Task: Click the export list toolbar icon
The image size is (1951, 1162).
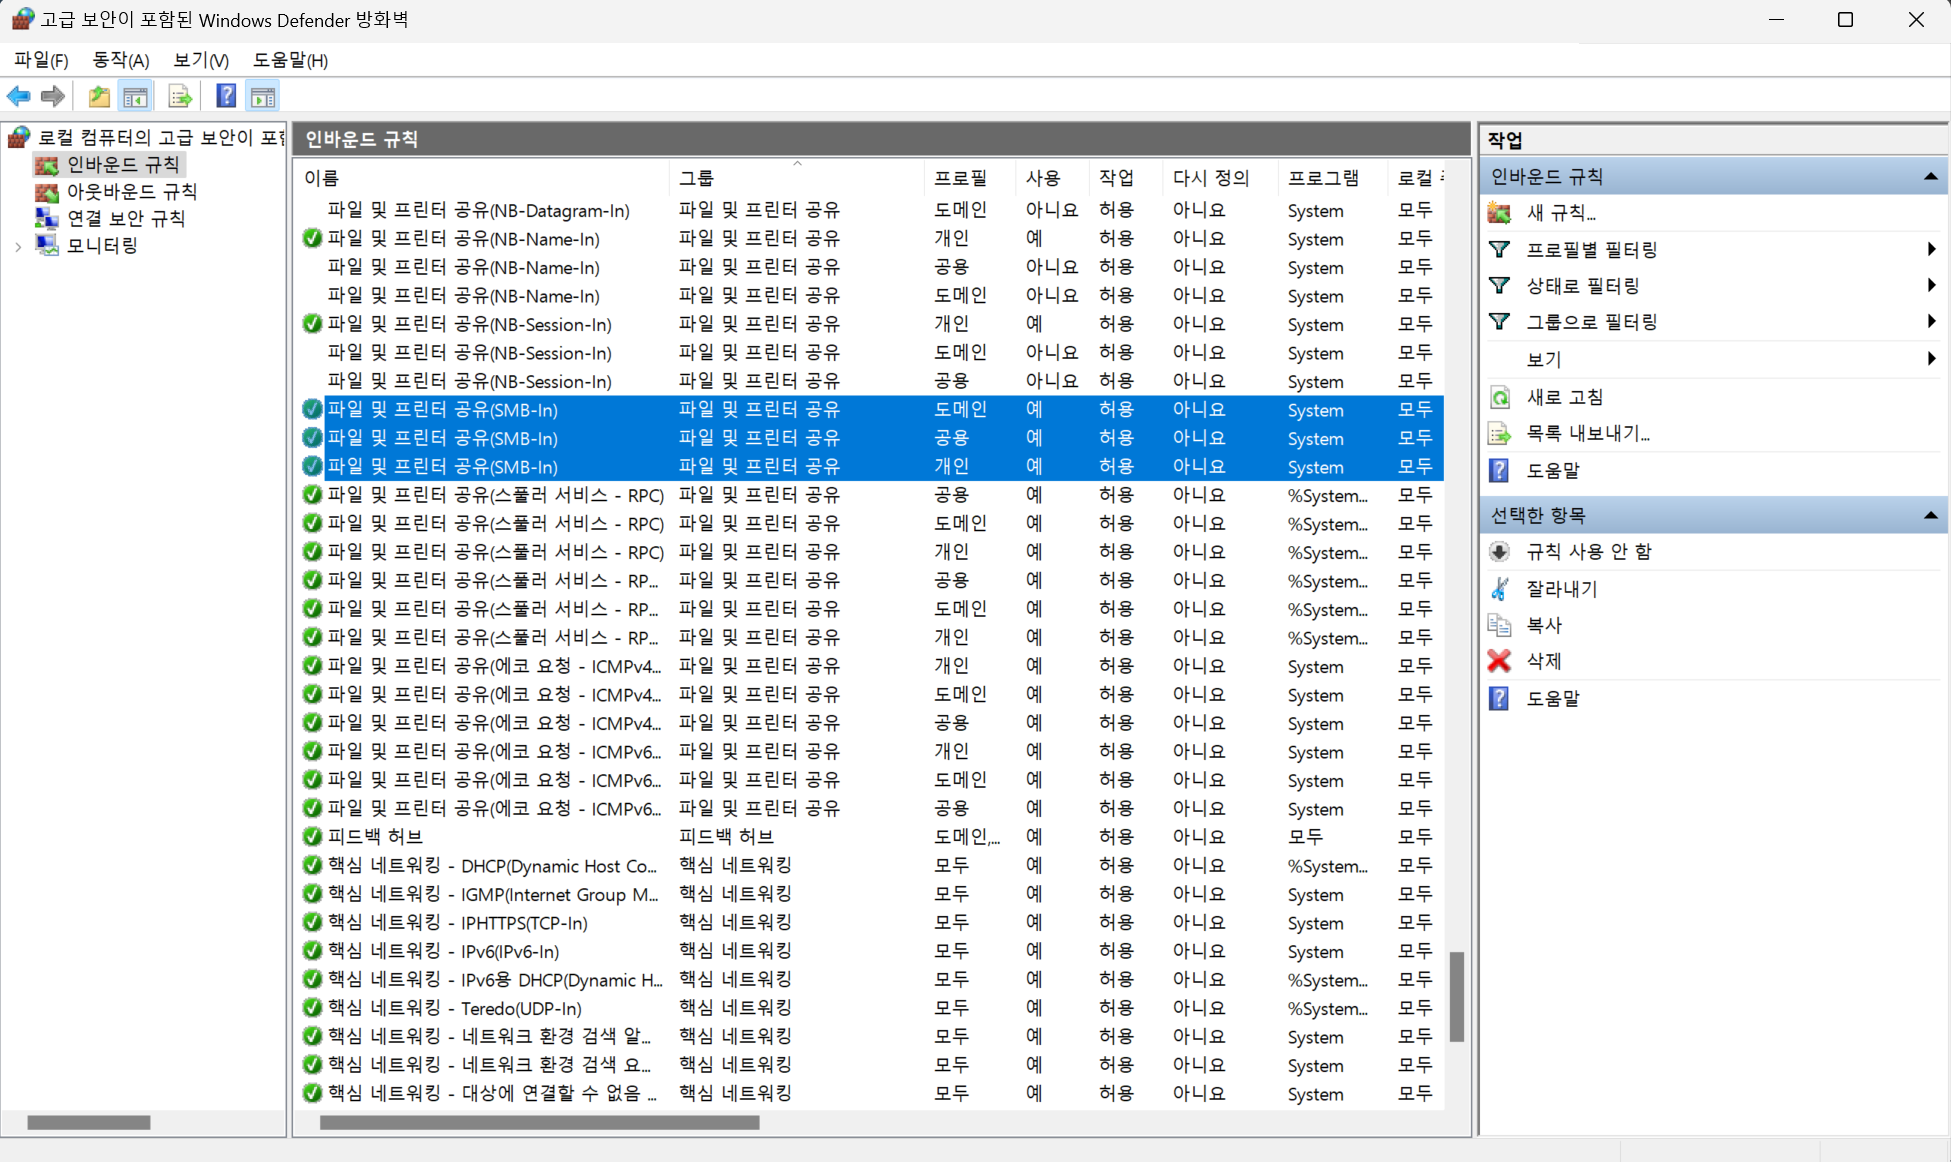Action: pos(180,96)
